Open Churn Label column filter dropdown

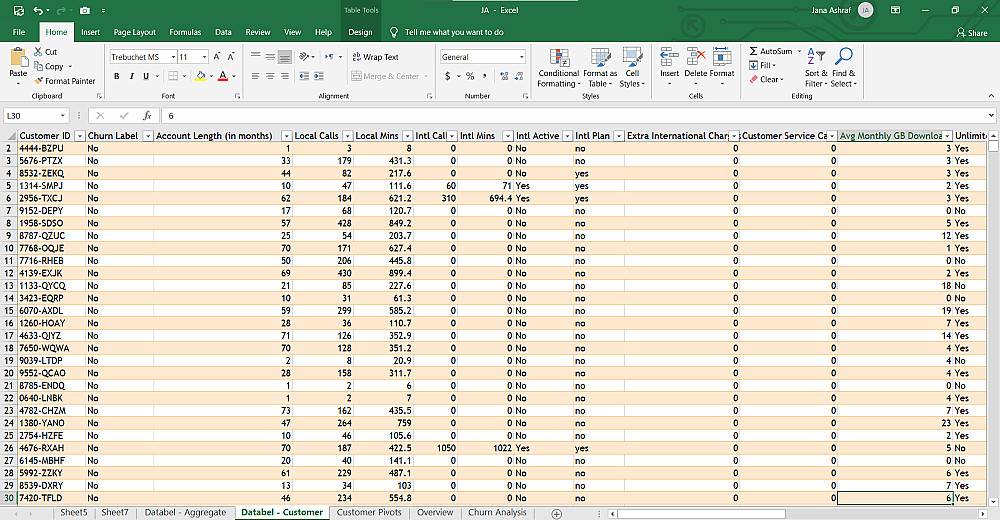147,135
